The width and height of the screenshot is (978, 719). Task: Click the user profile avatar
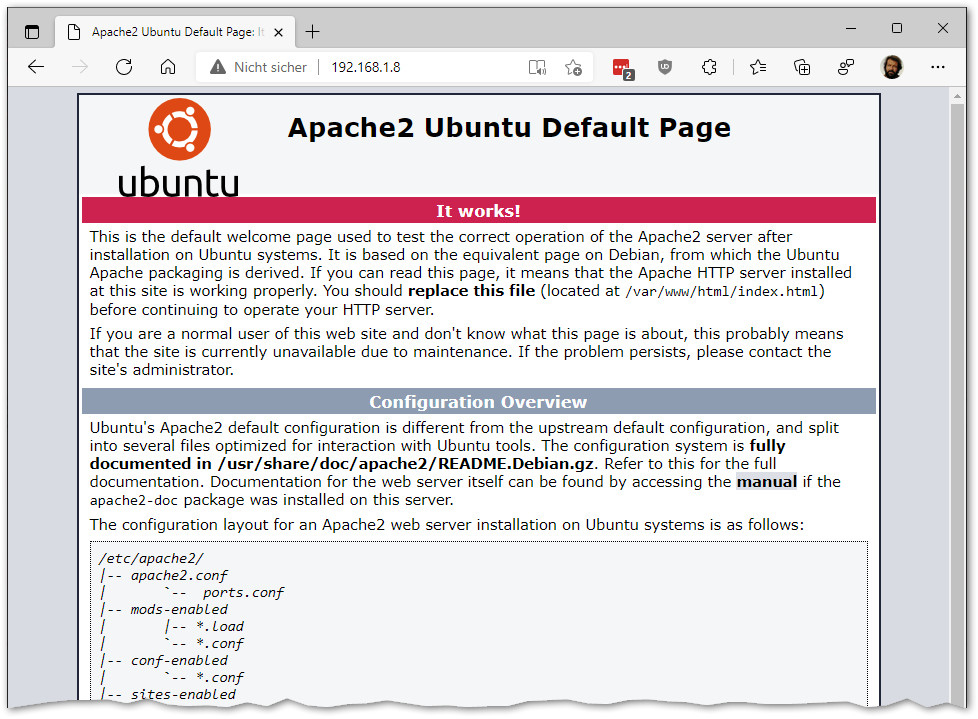(891, 67)
